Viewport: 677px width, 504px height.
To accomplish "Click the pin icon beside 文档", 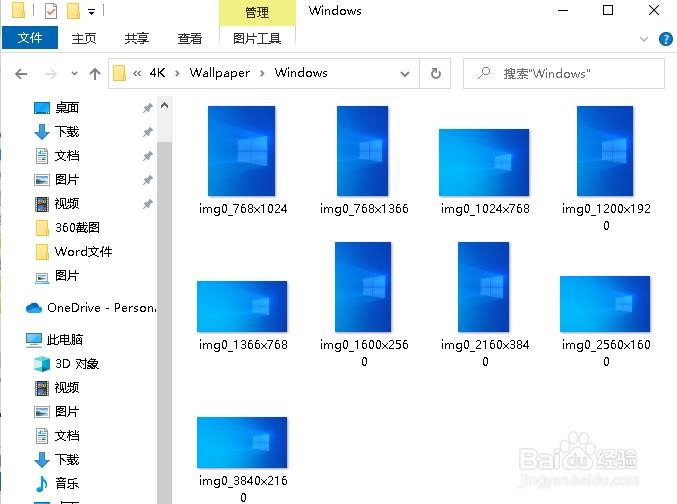I will click(x=147, y=155).
